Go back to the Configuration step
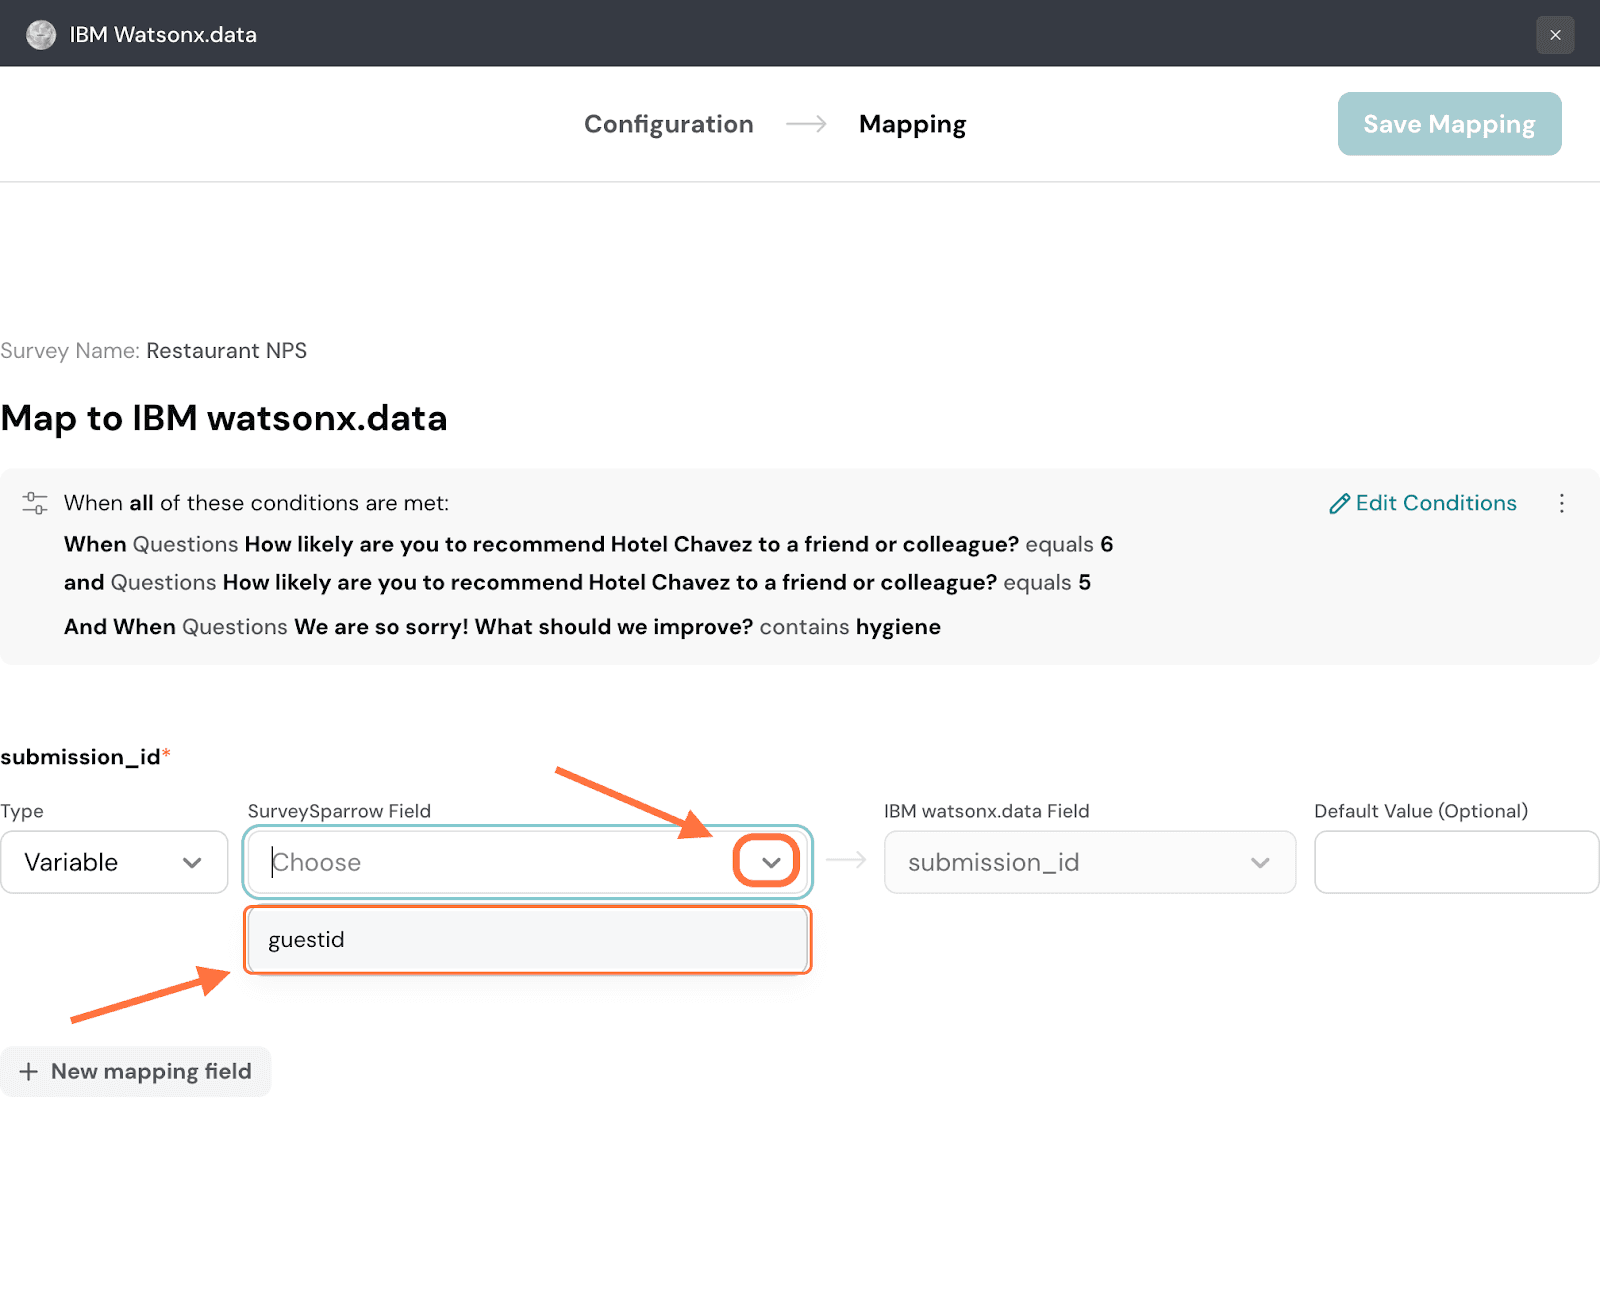This screenshot has height=1305, width=1600. tap(668, 124)
